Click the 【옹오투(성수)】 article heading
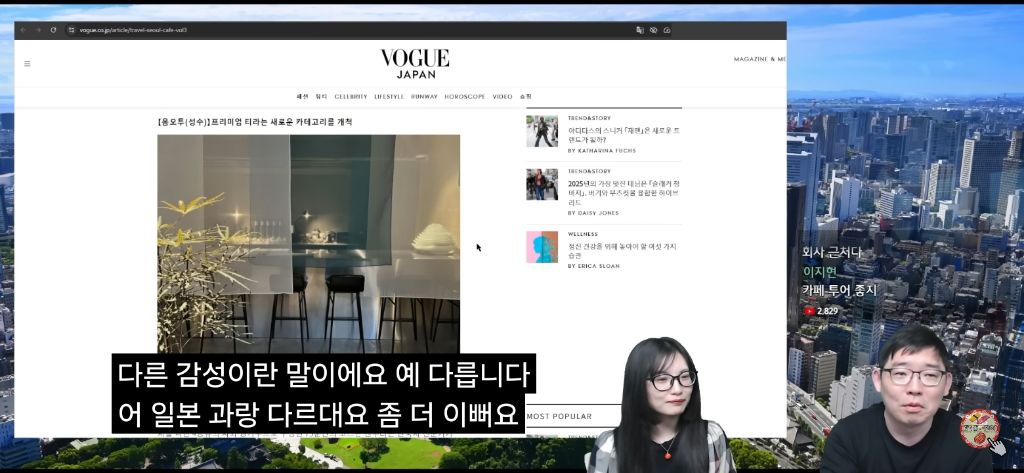Screen dimensions: 1024x473 coord(255,122)
